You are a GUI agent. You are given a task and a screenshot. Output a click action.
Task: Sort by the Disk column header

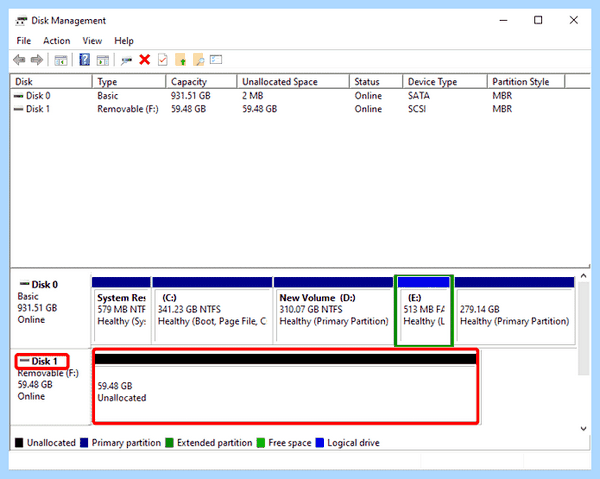click(x=51, y=81)
